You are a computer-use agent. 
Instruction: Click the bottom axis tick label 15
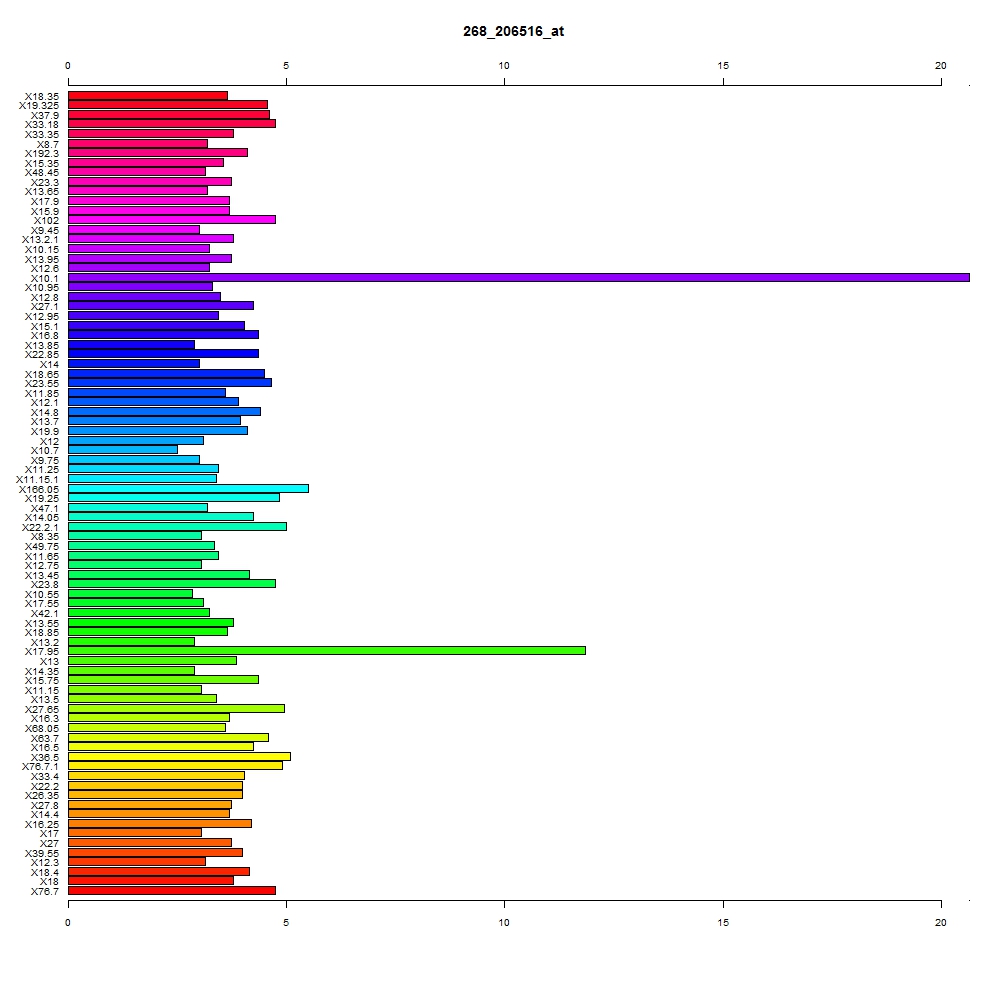(723, 922)
